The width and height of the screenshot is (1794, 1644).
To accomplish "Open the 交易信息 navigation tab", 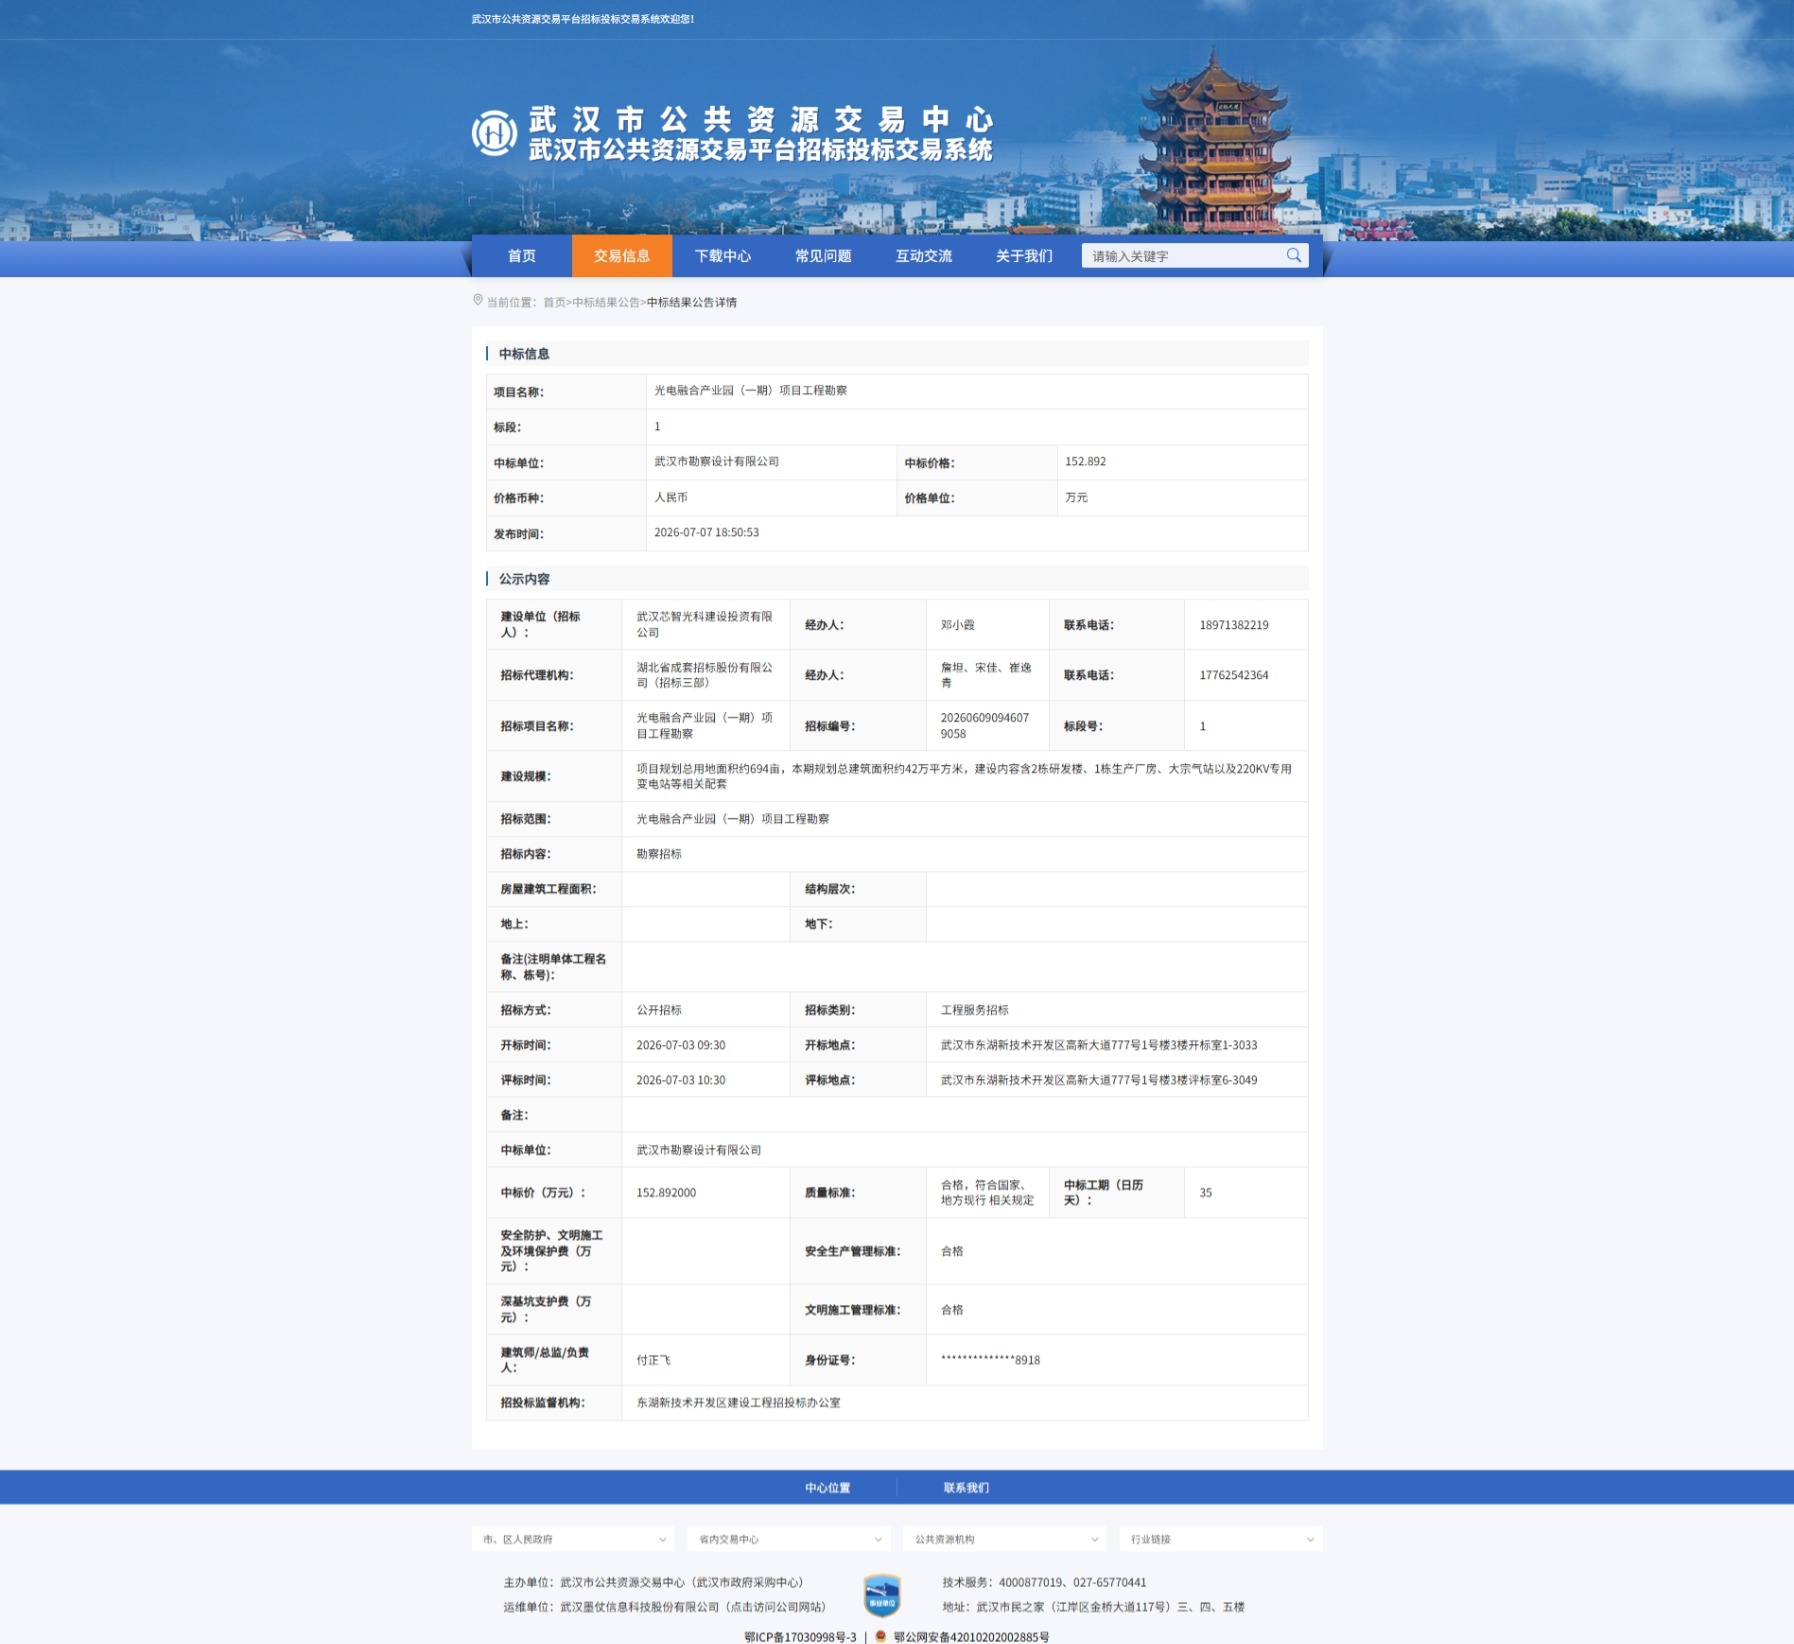I will point(622,256).
